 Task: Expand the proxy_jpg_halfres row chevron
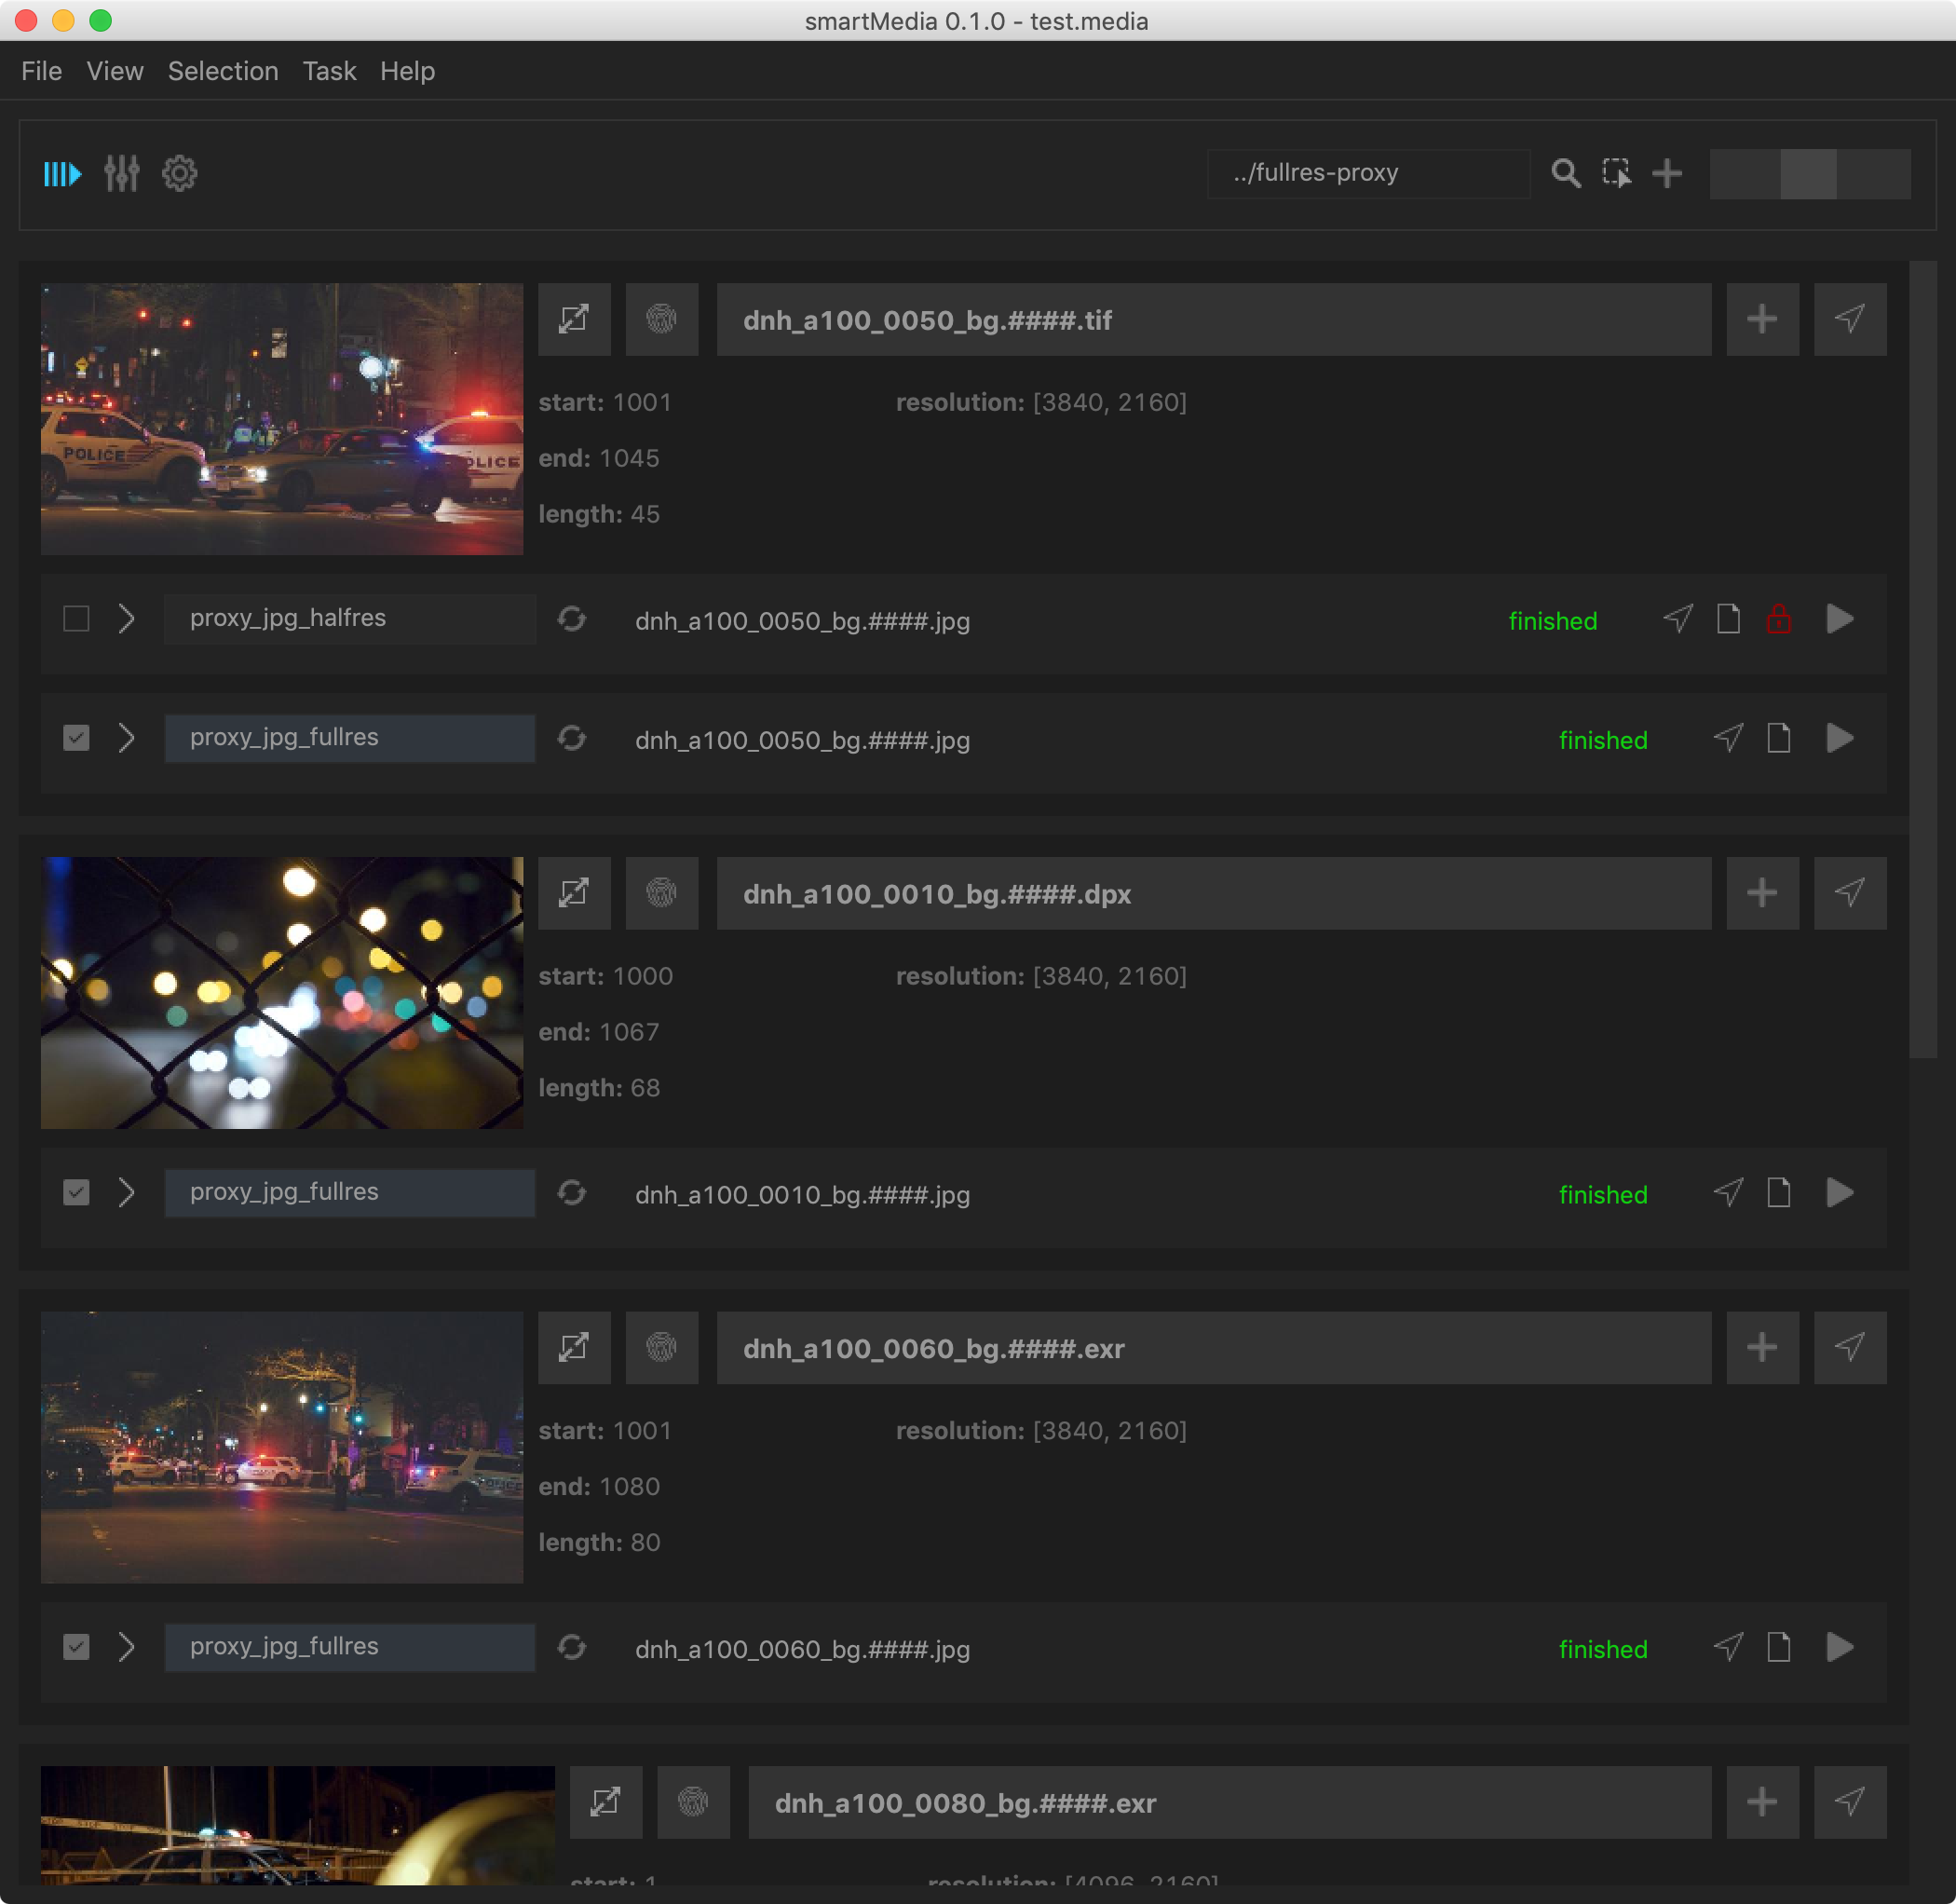tap(126, 619)
